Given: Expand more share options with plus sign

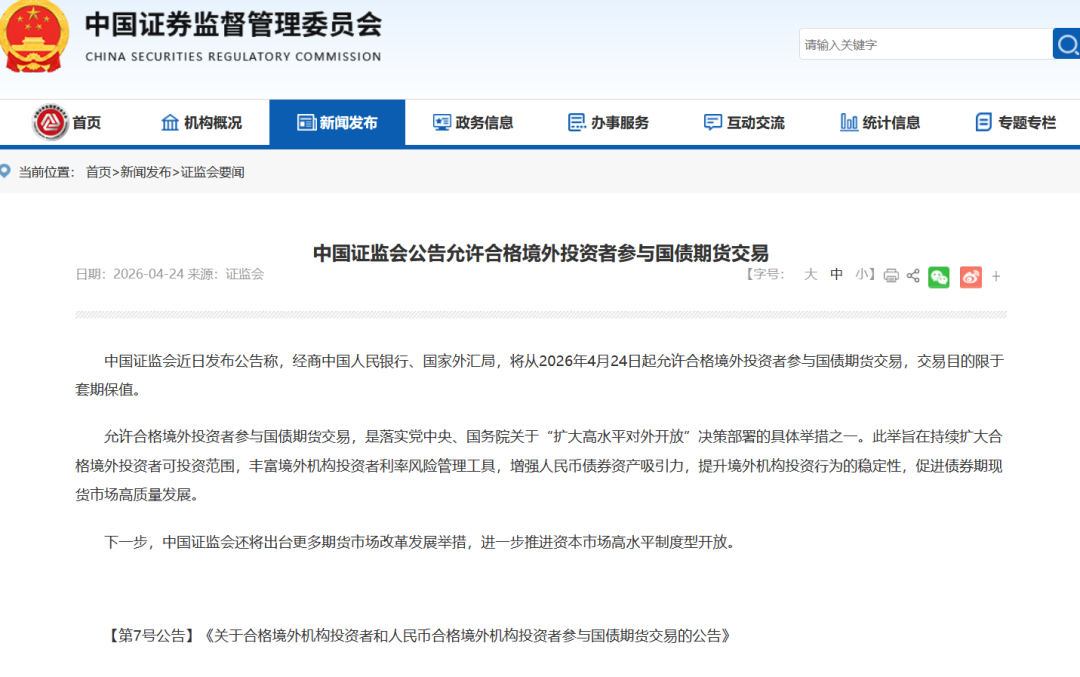Looking at the screenshot, I should (995, 276).
